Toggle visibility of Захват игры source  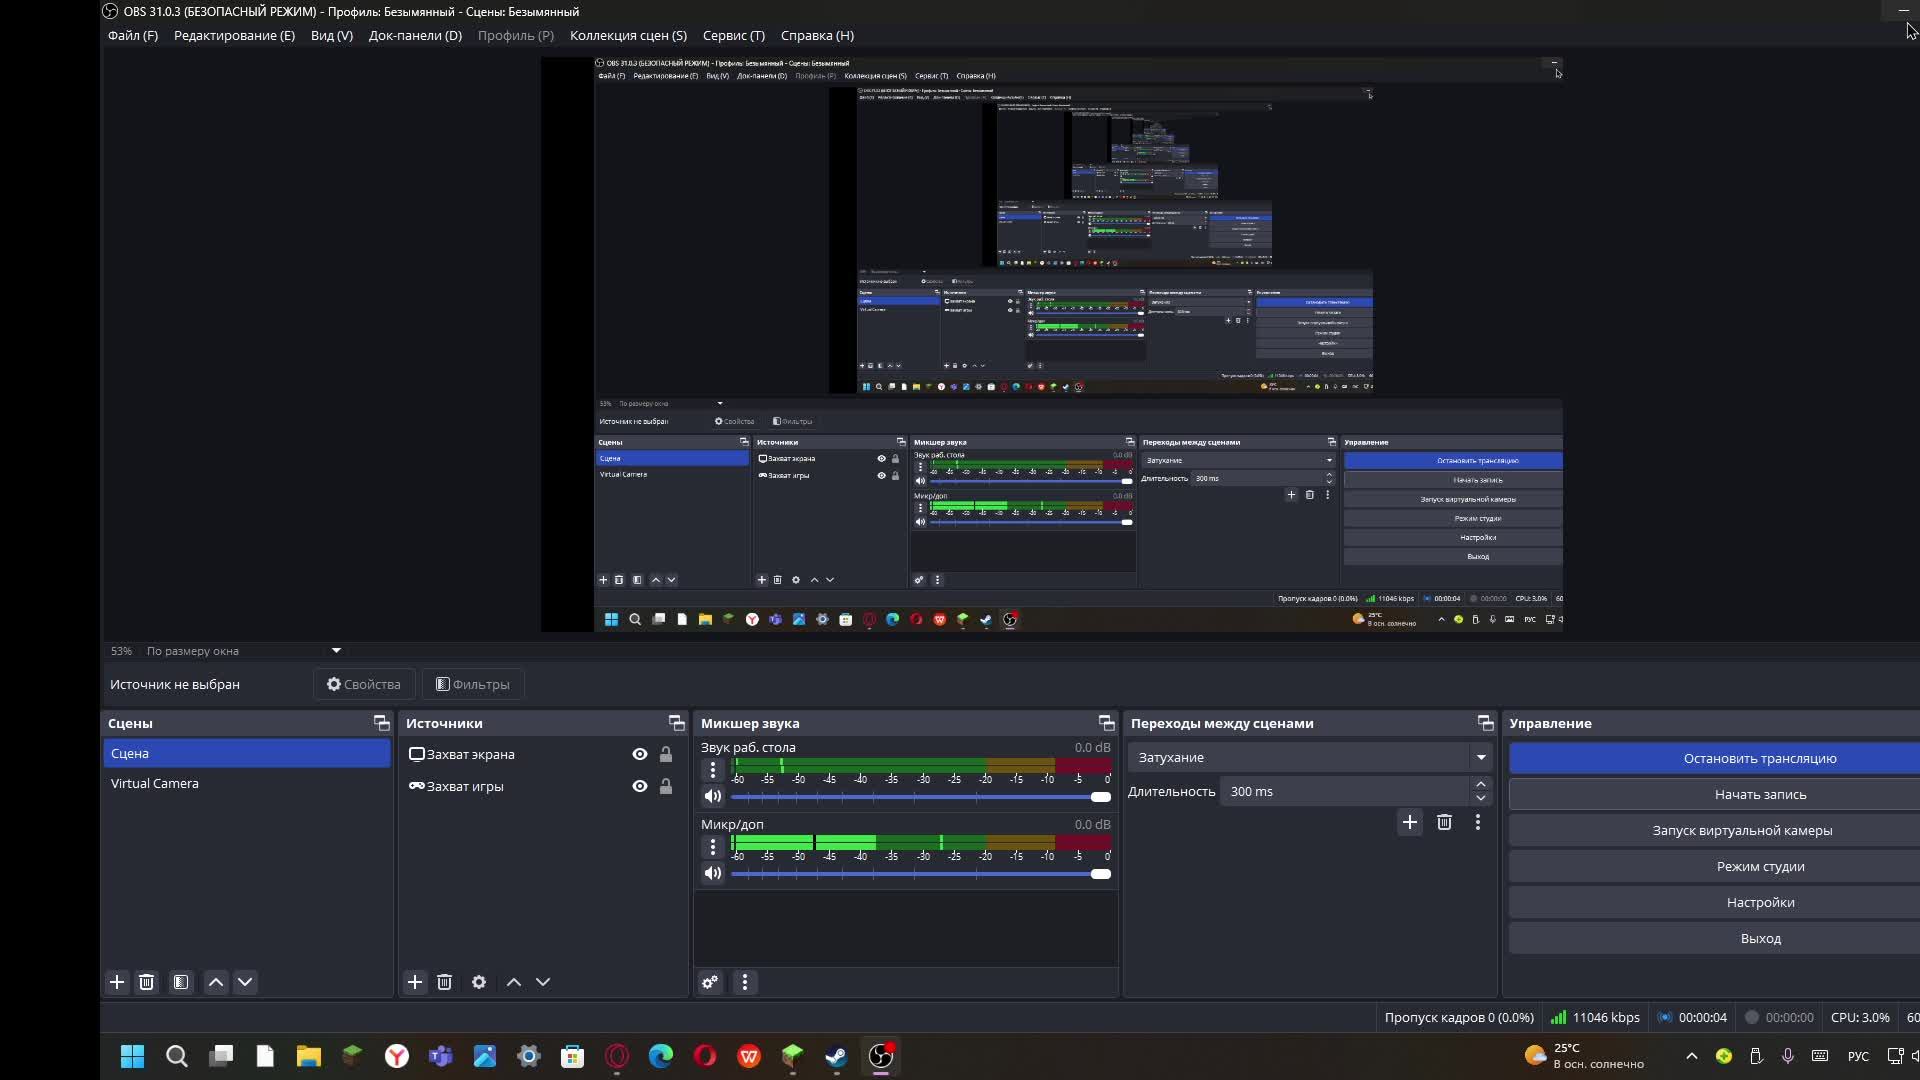[x=640, y=786]
